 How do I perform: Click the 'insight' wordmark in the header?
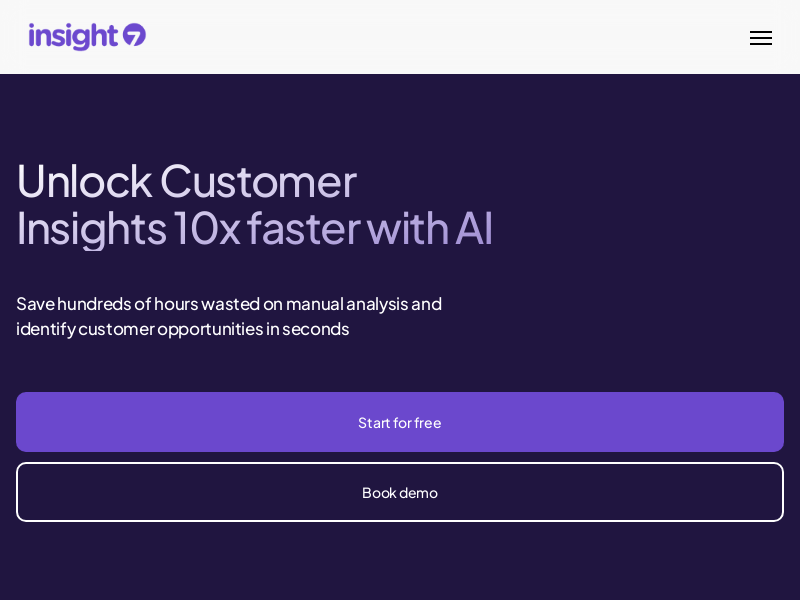[x=73, y=36]
